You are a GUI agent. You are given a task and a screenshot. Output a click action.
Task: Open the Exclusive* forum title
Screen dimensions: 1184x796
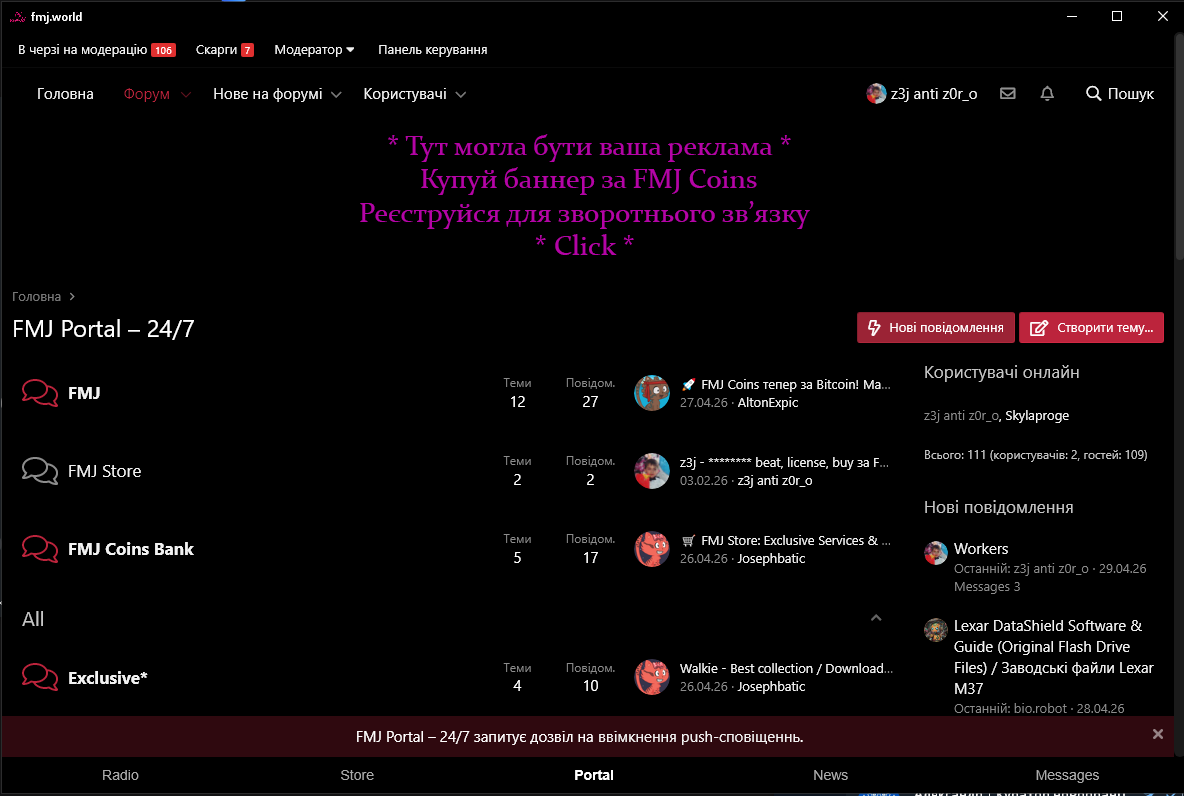click(107, 677)
